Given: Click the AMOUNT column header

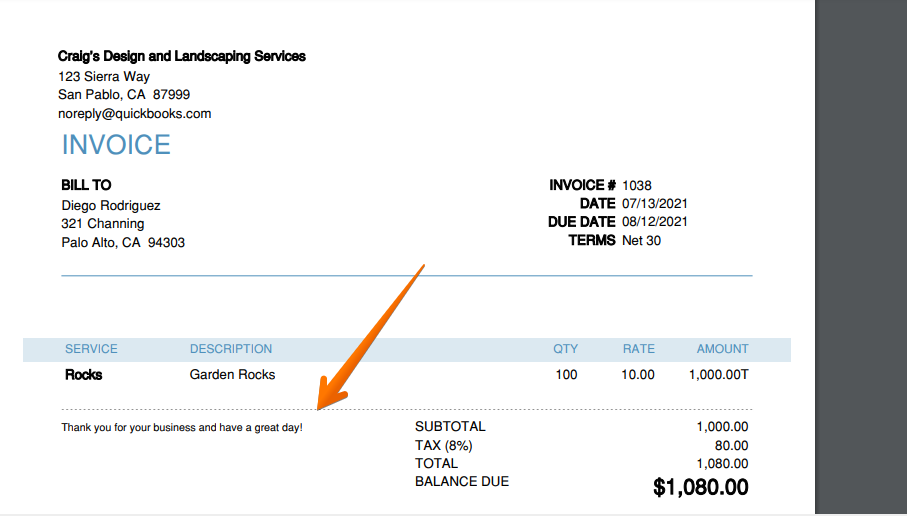Looking at the screenshot, I should point(722,349).
